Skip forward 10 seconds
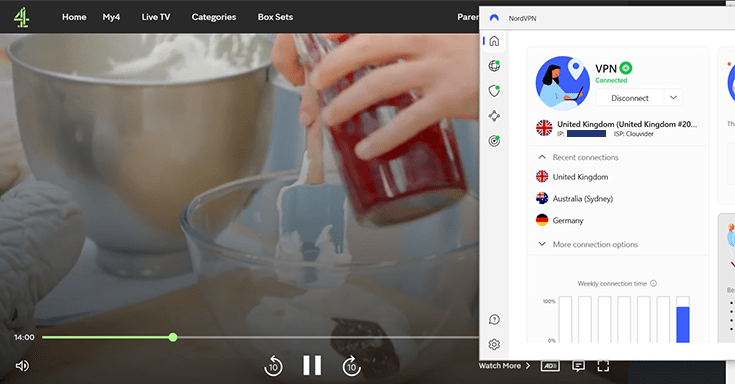735x384 pixels. coord(352,366)
